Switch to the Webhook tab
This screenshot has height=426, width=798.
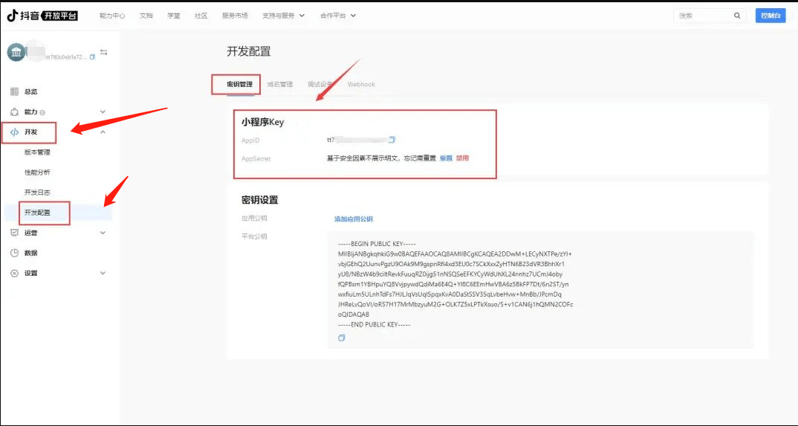click(x=361, y=85)
